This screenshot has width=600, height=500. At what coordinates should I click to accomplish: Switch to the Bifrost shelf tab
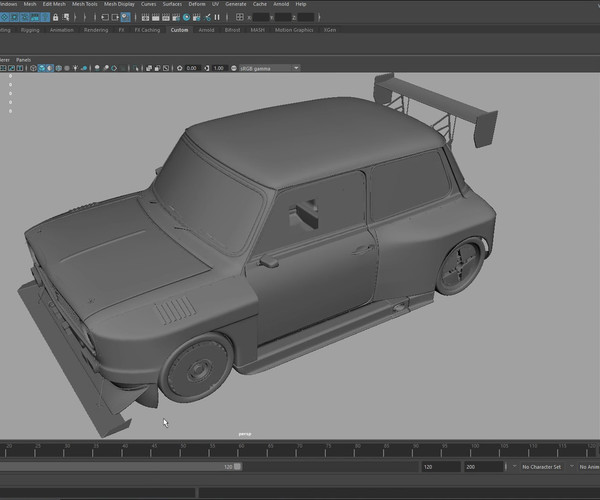point(232,30)
